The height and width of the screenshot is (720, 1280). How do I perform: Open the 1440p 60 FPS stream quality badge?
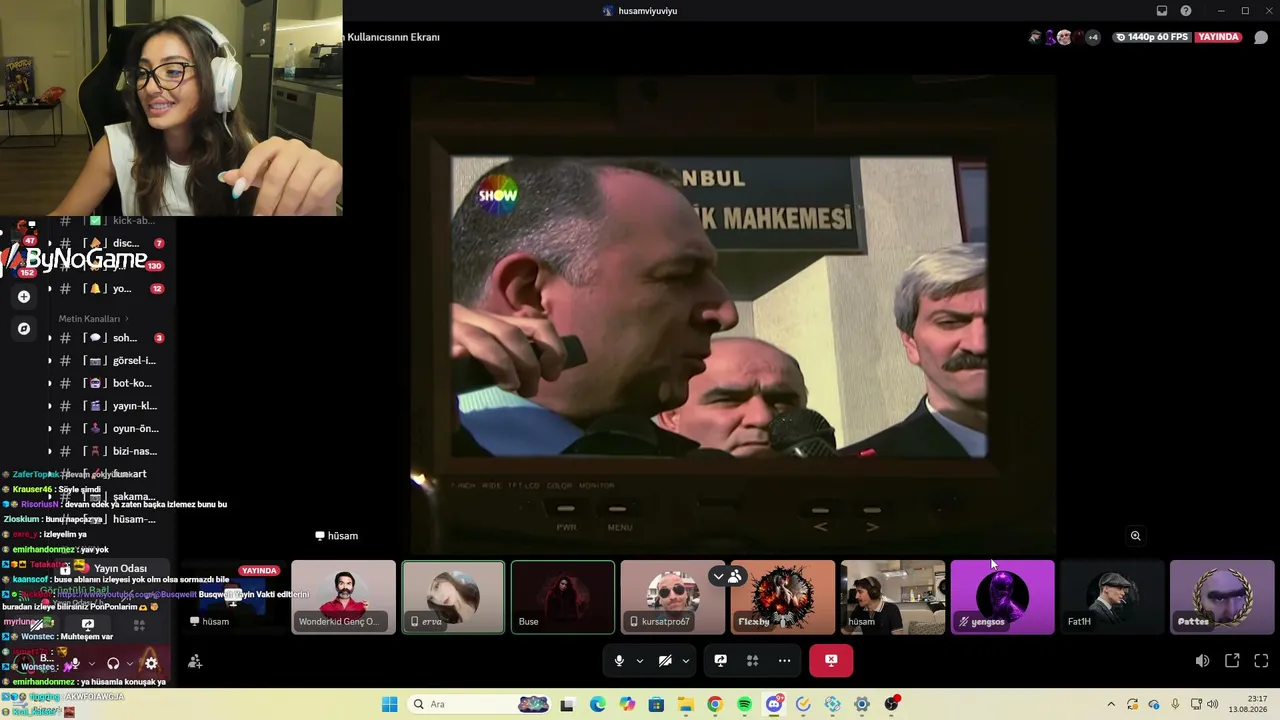tap(1151, 37)
